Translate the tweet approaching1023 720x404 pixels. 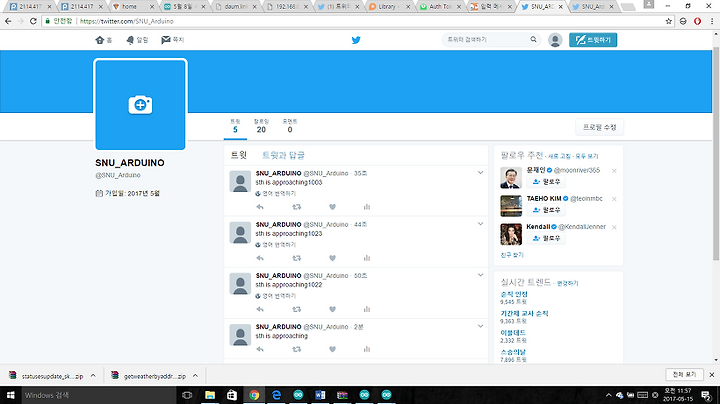pyautogui.click(x=276, y=245)
